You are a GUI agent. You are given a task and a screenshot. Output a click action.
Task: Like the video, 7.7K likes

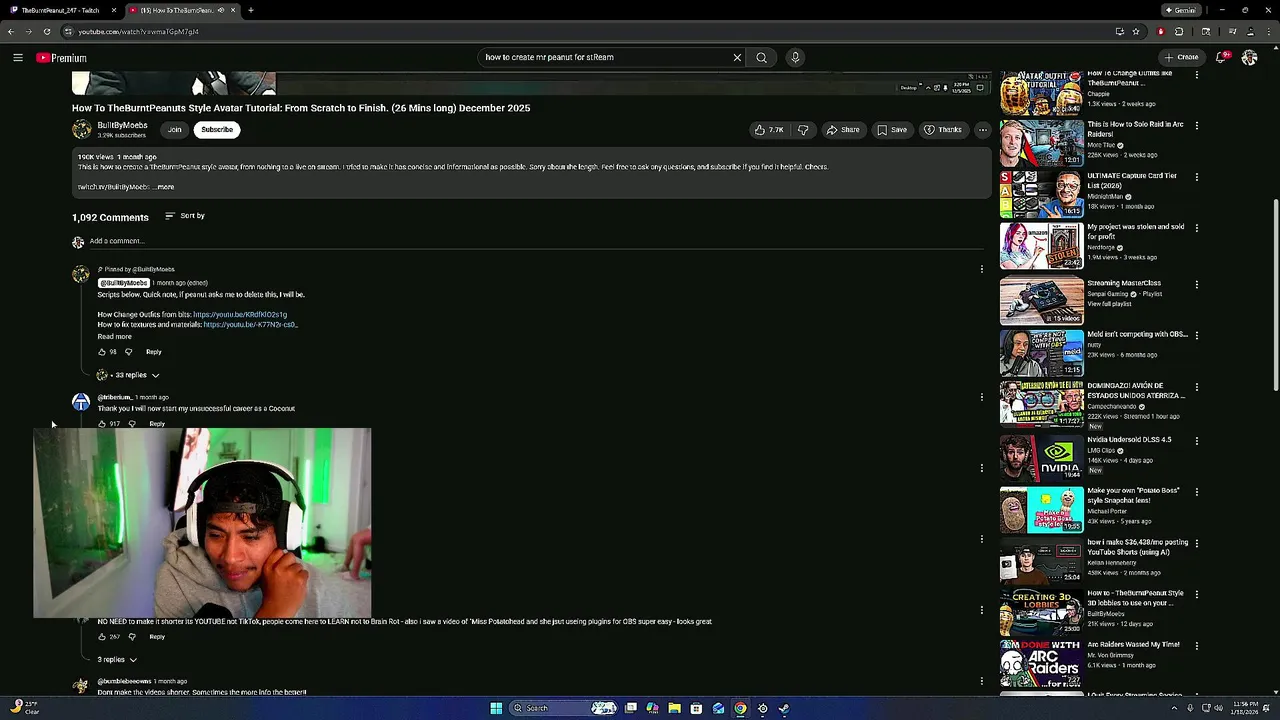coord(769,130)
